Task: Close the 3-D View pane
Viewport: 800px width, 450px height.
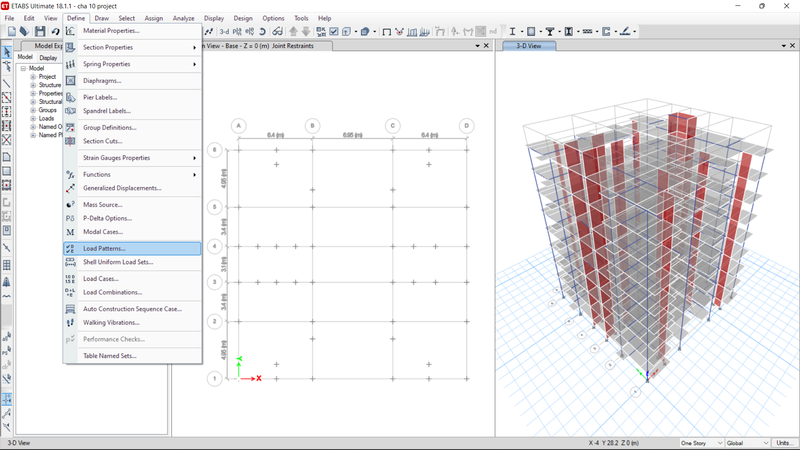Action: pyautogui.click(x=792, y=46)
